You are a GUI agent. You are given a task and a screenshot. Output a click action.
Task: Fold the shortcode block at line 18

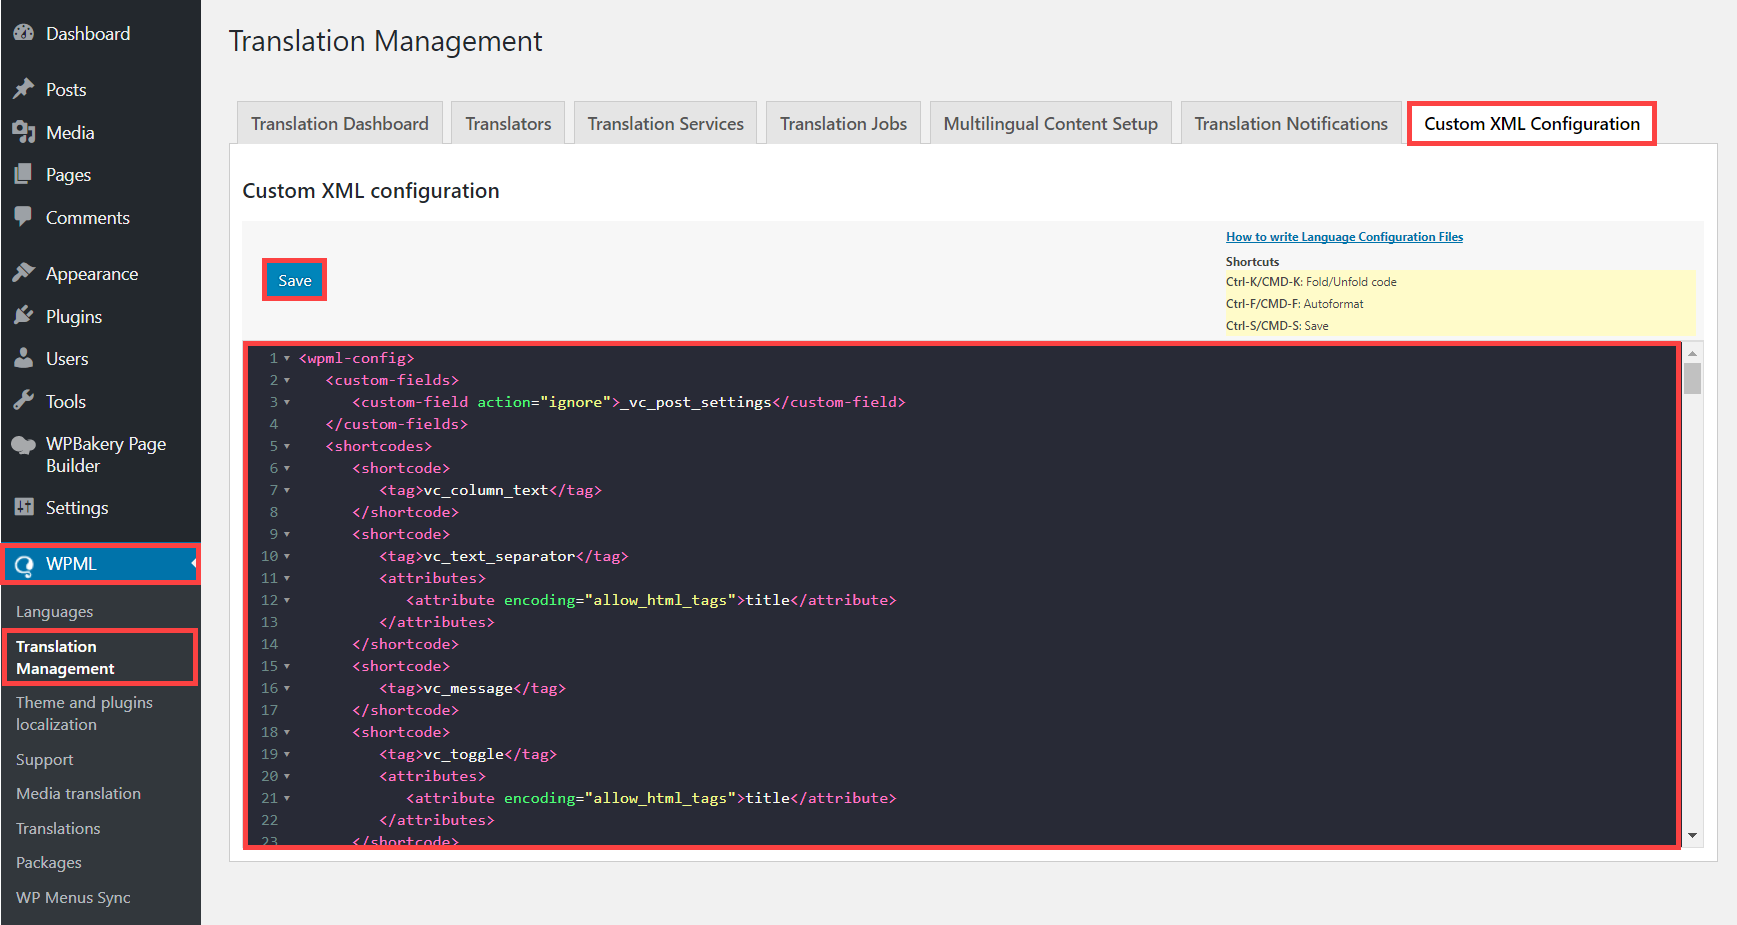tap(287, 732)
